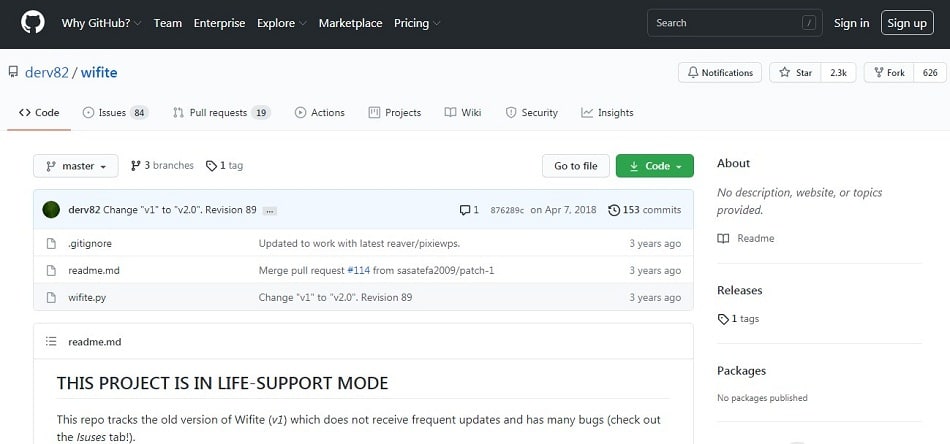This screenshot has width=950, height=444.
Task: Click the history clock icon by 153 commits
Action: 614,210
